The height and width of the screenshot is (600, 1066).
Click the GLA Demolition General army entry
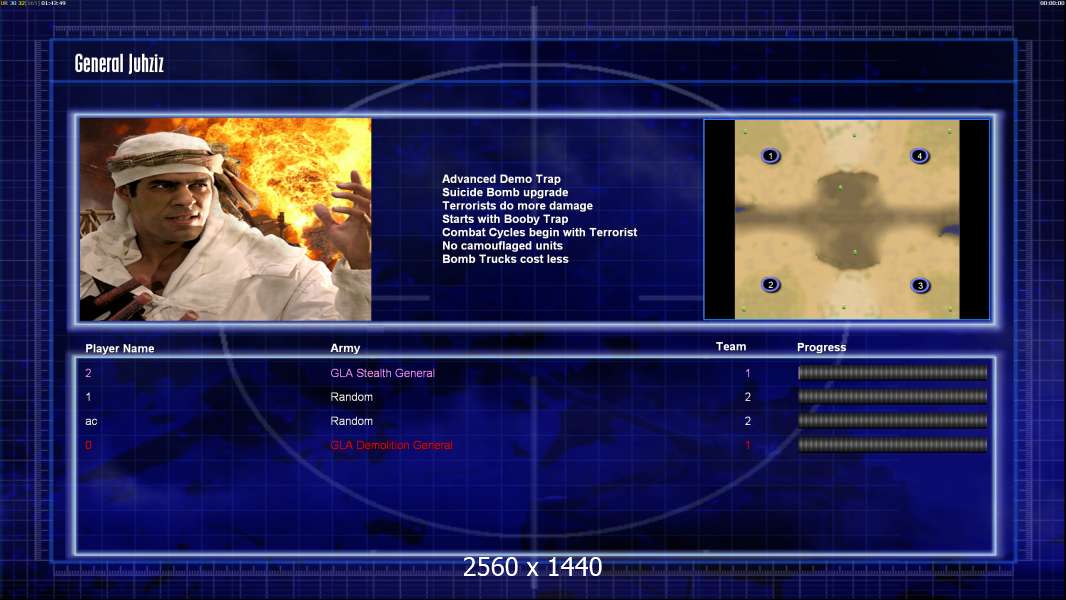391,445
